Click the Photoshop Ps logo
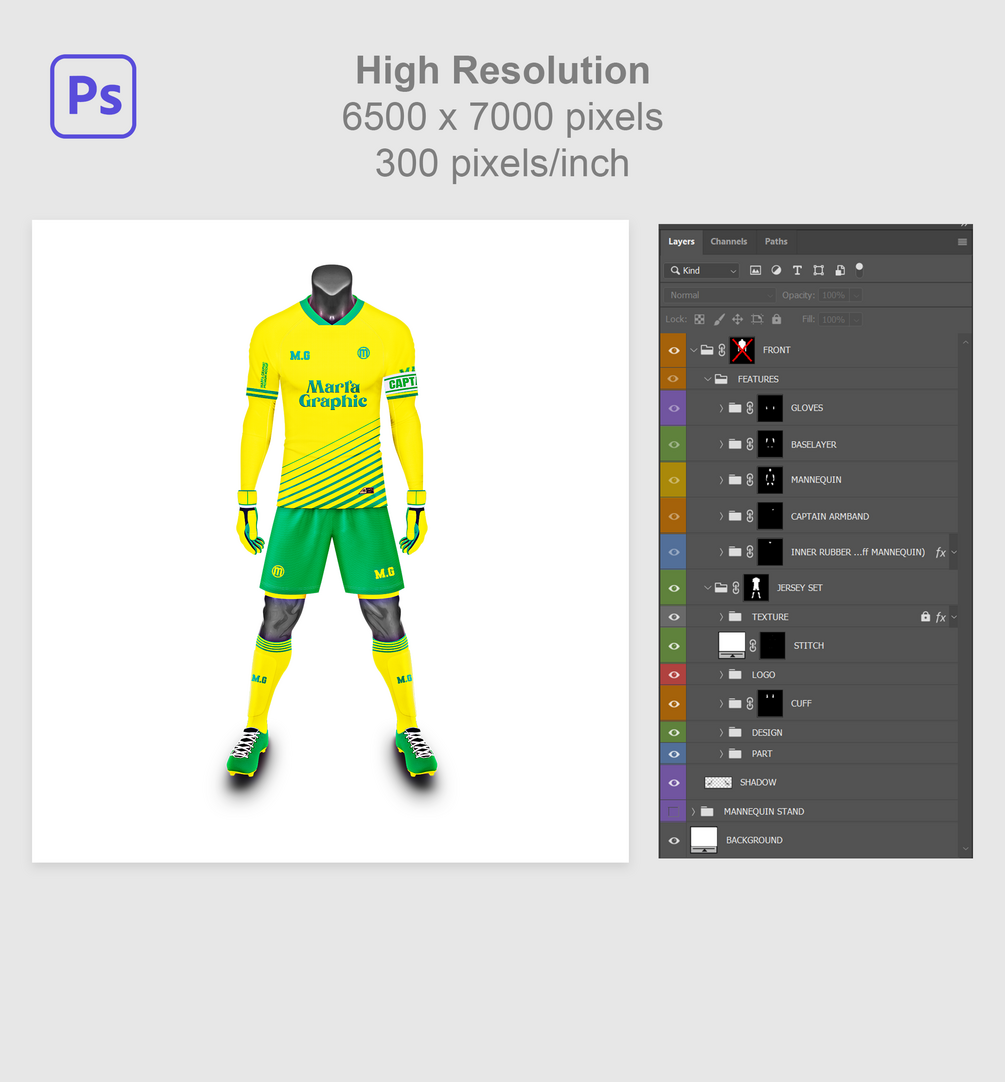Image resolution: width=1005 pixels, height=1082 pixels. (x=93, y=97)
